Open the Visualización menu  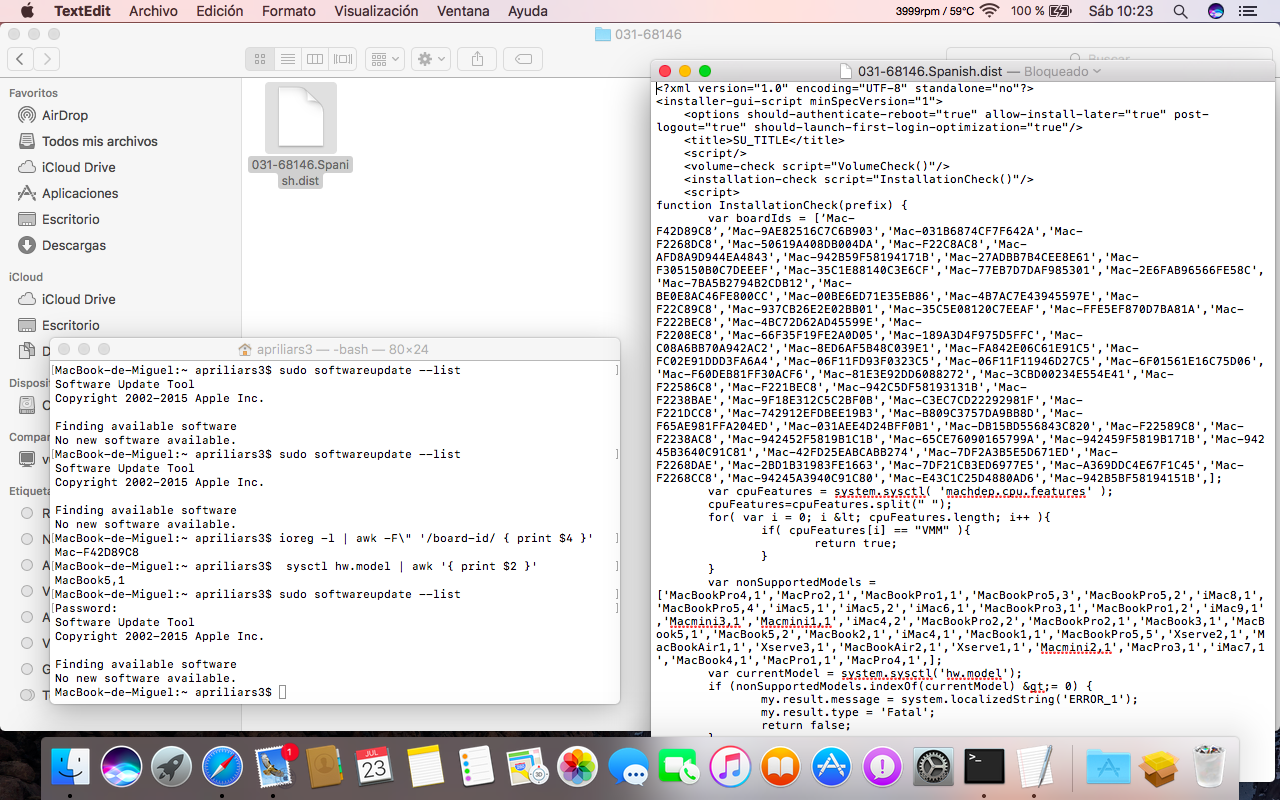pyautogui.click(x=376, y=11)
